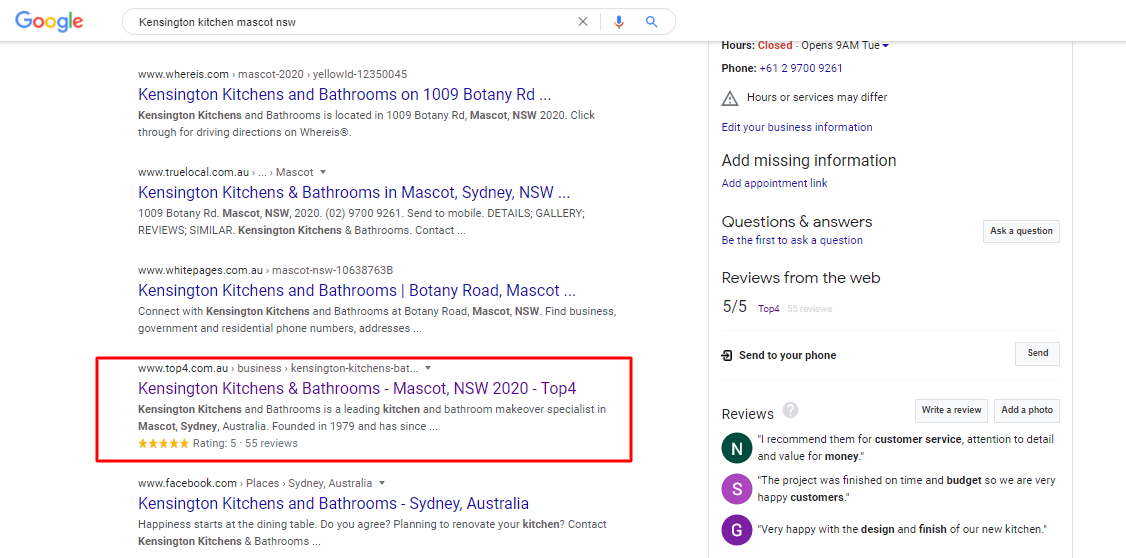Click the reviews help question mark icon
This screenshot has height=558, width=1126.
[x=791, y=410]
